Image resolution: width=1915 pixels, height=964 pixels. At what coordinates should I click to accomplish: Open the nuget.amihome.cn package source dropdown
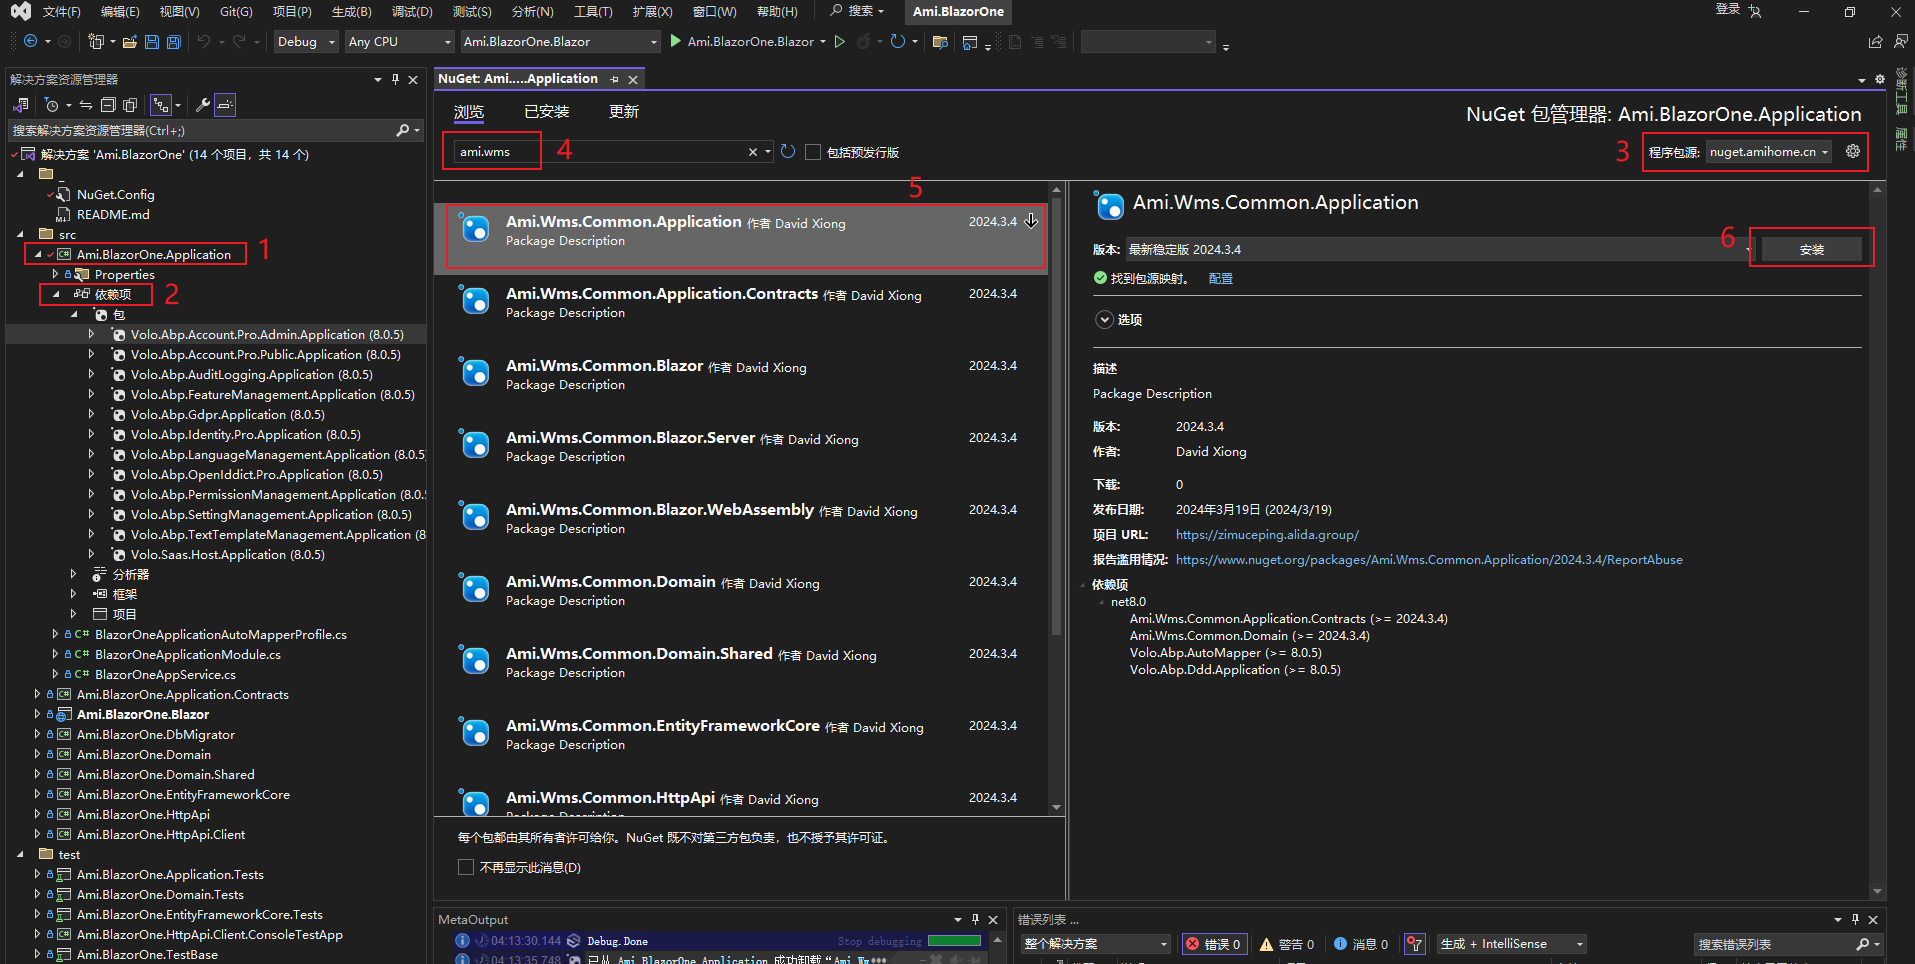pyautogui.click(x=1768, y=152)
